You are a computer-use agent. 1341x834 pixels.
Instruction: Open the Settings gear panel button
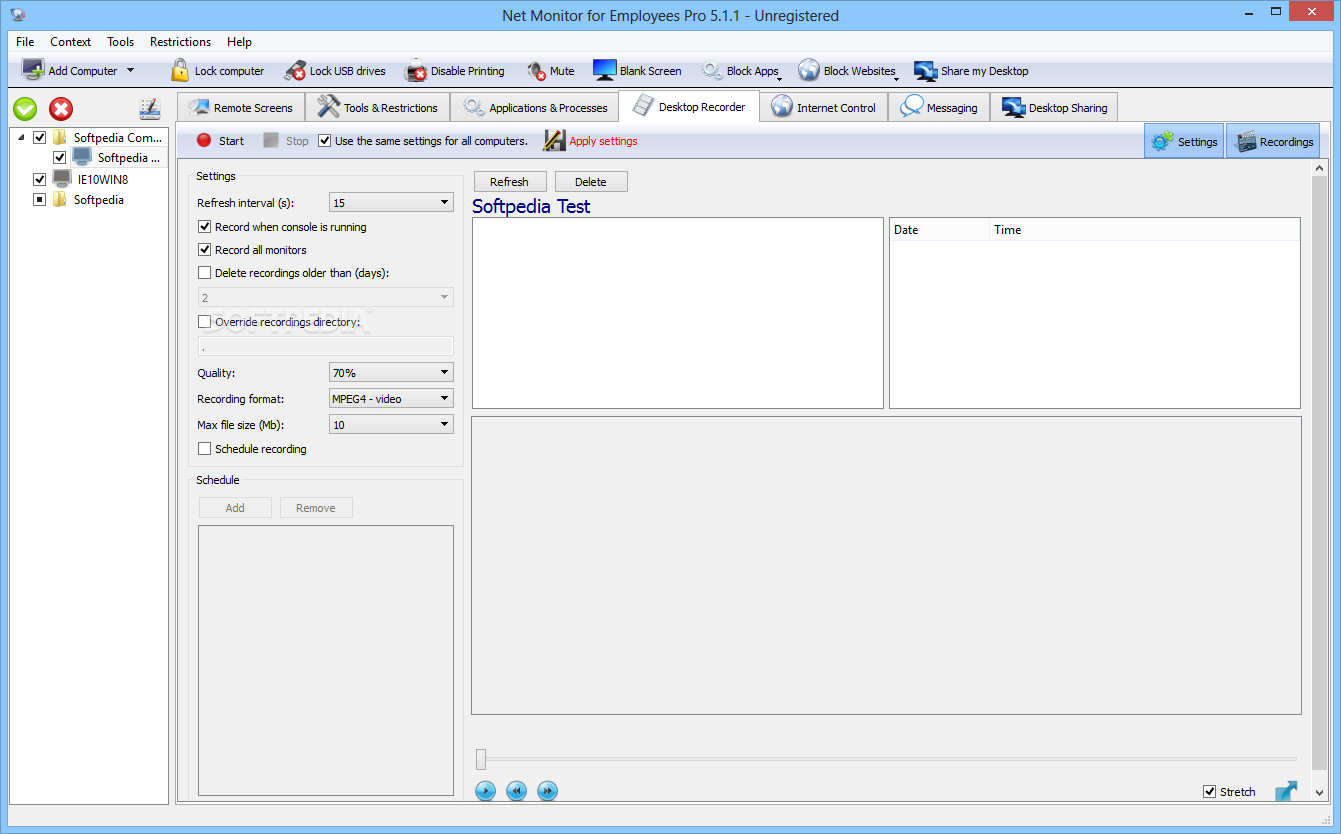coord(1184,141)
